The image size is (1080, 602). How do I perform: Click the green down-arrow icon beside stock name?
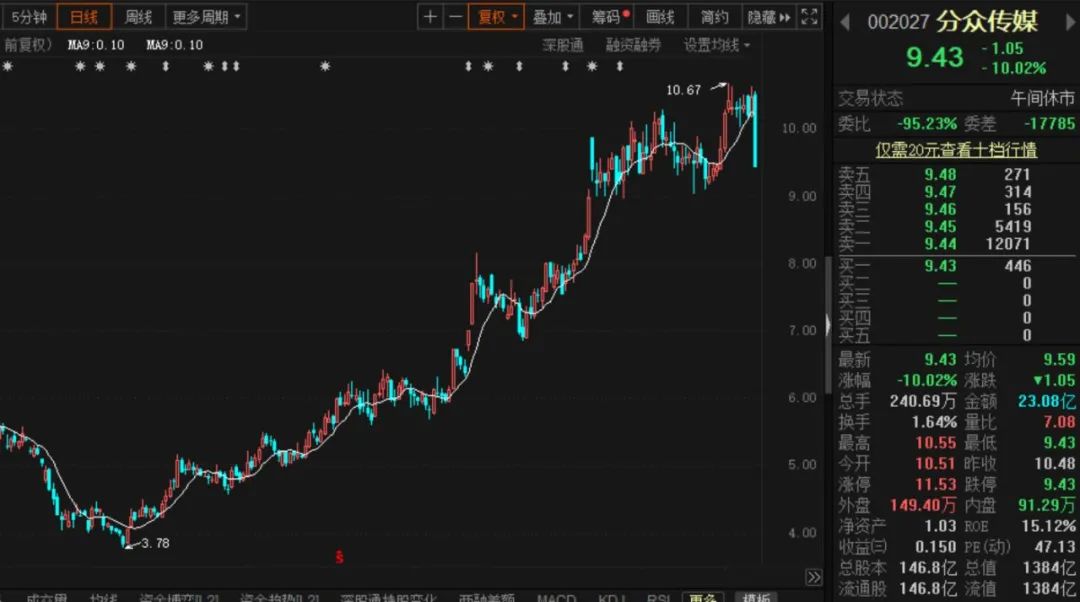click(847, 22)
